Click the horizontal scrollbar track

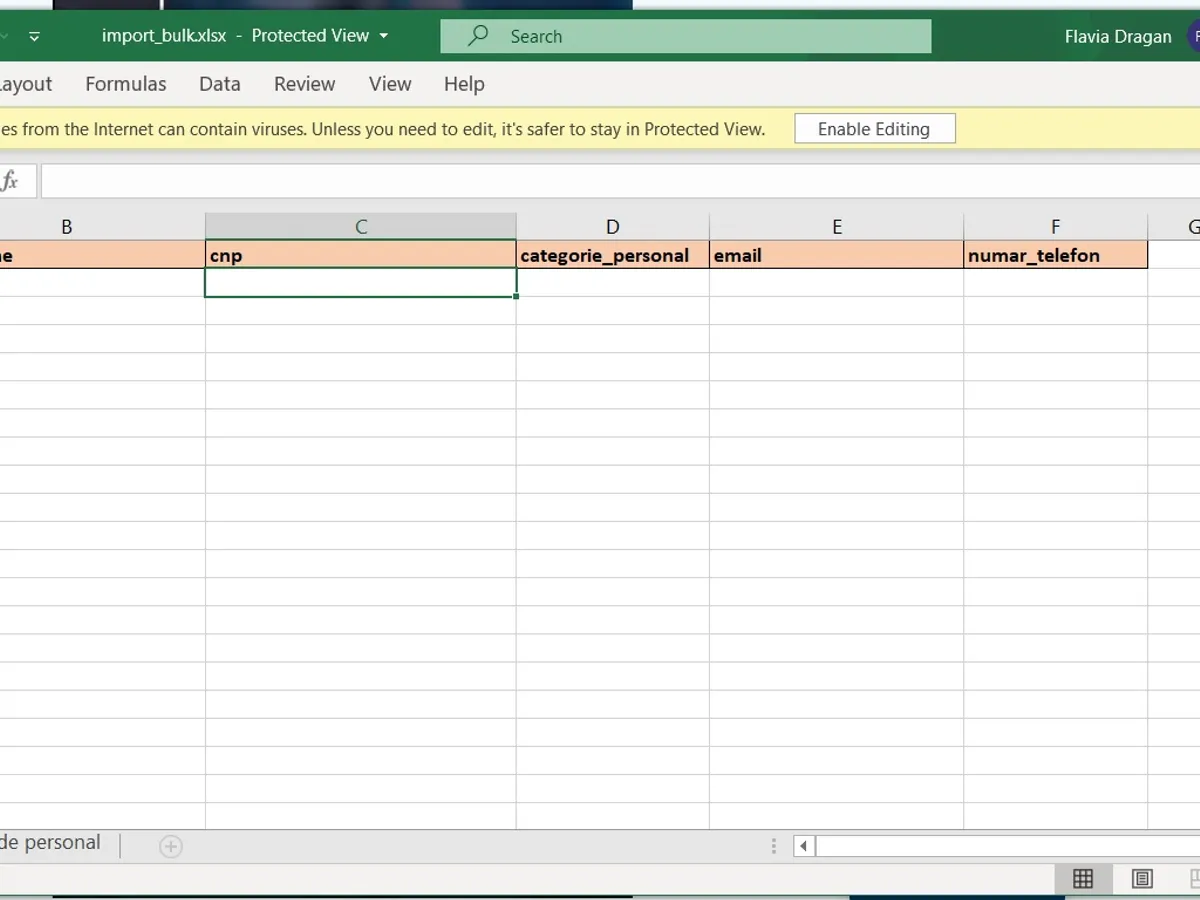[x=1000, y=847]
